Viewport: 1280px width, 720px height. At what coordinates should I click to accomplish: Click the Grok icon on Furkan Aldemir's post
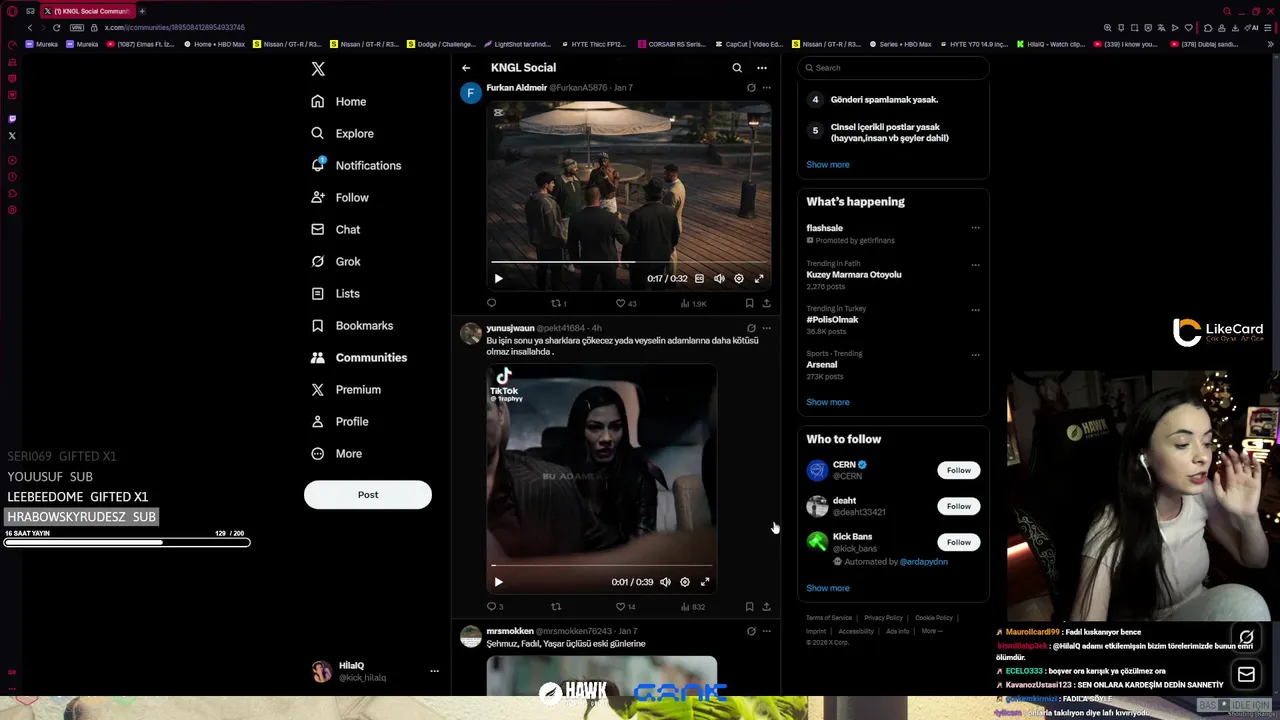point(751,88)
